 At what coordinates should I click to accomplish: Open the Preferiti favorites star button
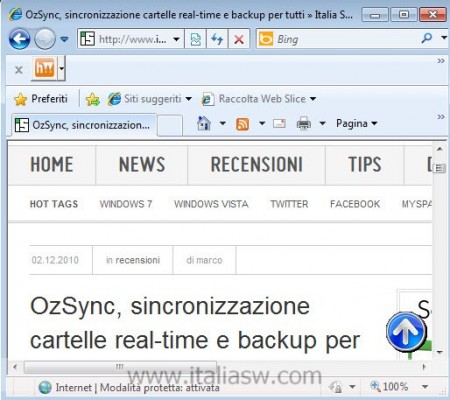point(41,99)
